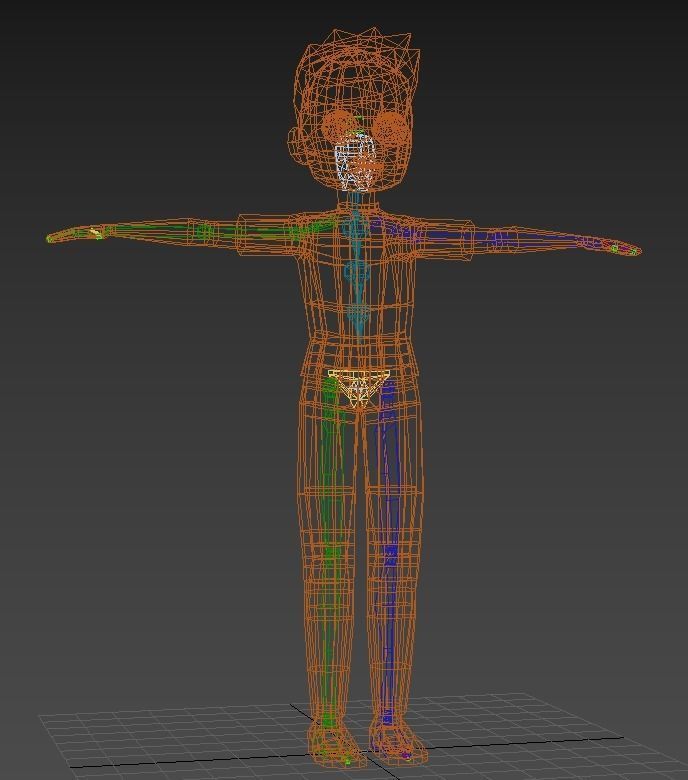Select the blue leg bone
This screenshot has width=688, height=780.
coord(388,550)
